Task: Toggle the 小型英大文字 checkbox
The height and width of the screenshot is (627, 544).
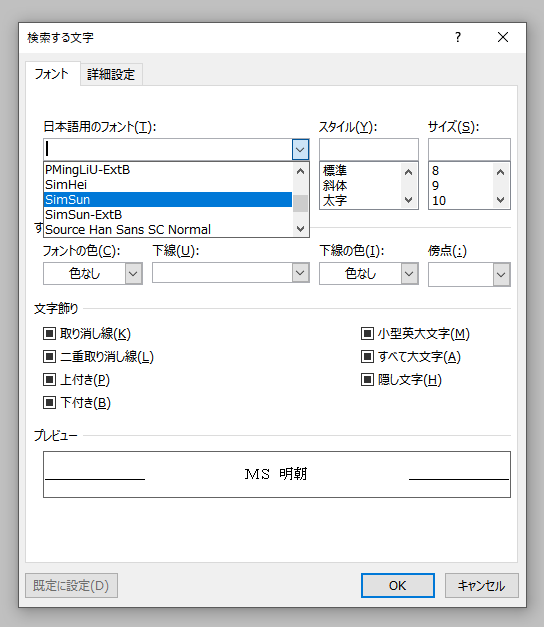Action: coord(367,333)
